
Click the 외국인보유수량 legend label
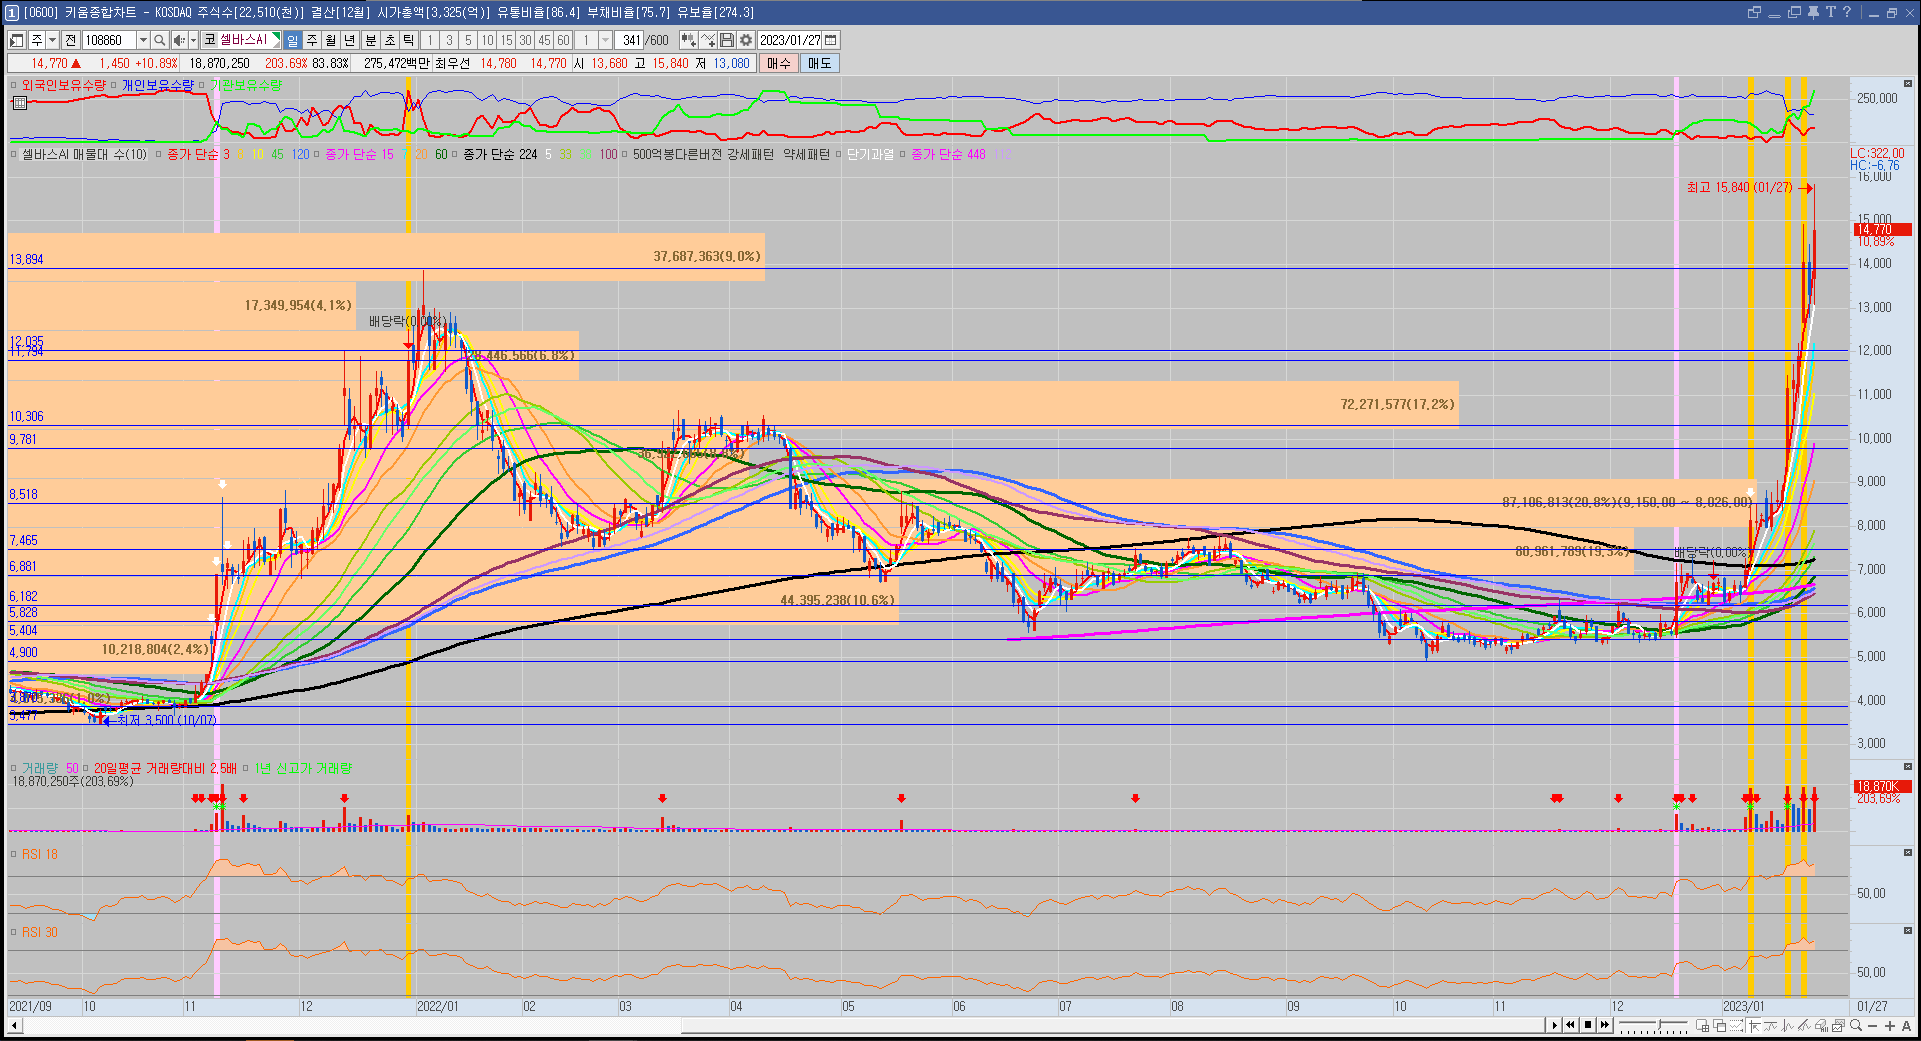[64, 85]
